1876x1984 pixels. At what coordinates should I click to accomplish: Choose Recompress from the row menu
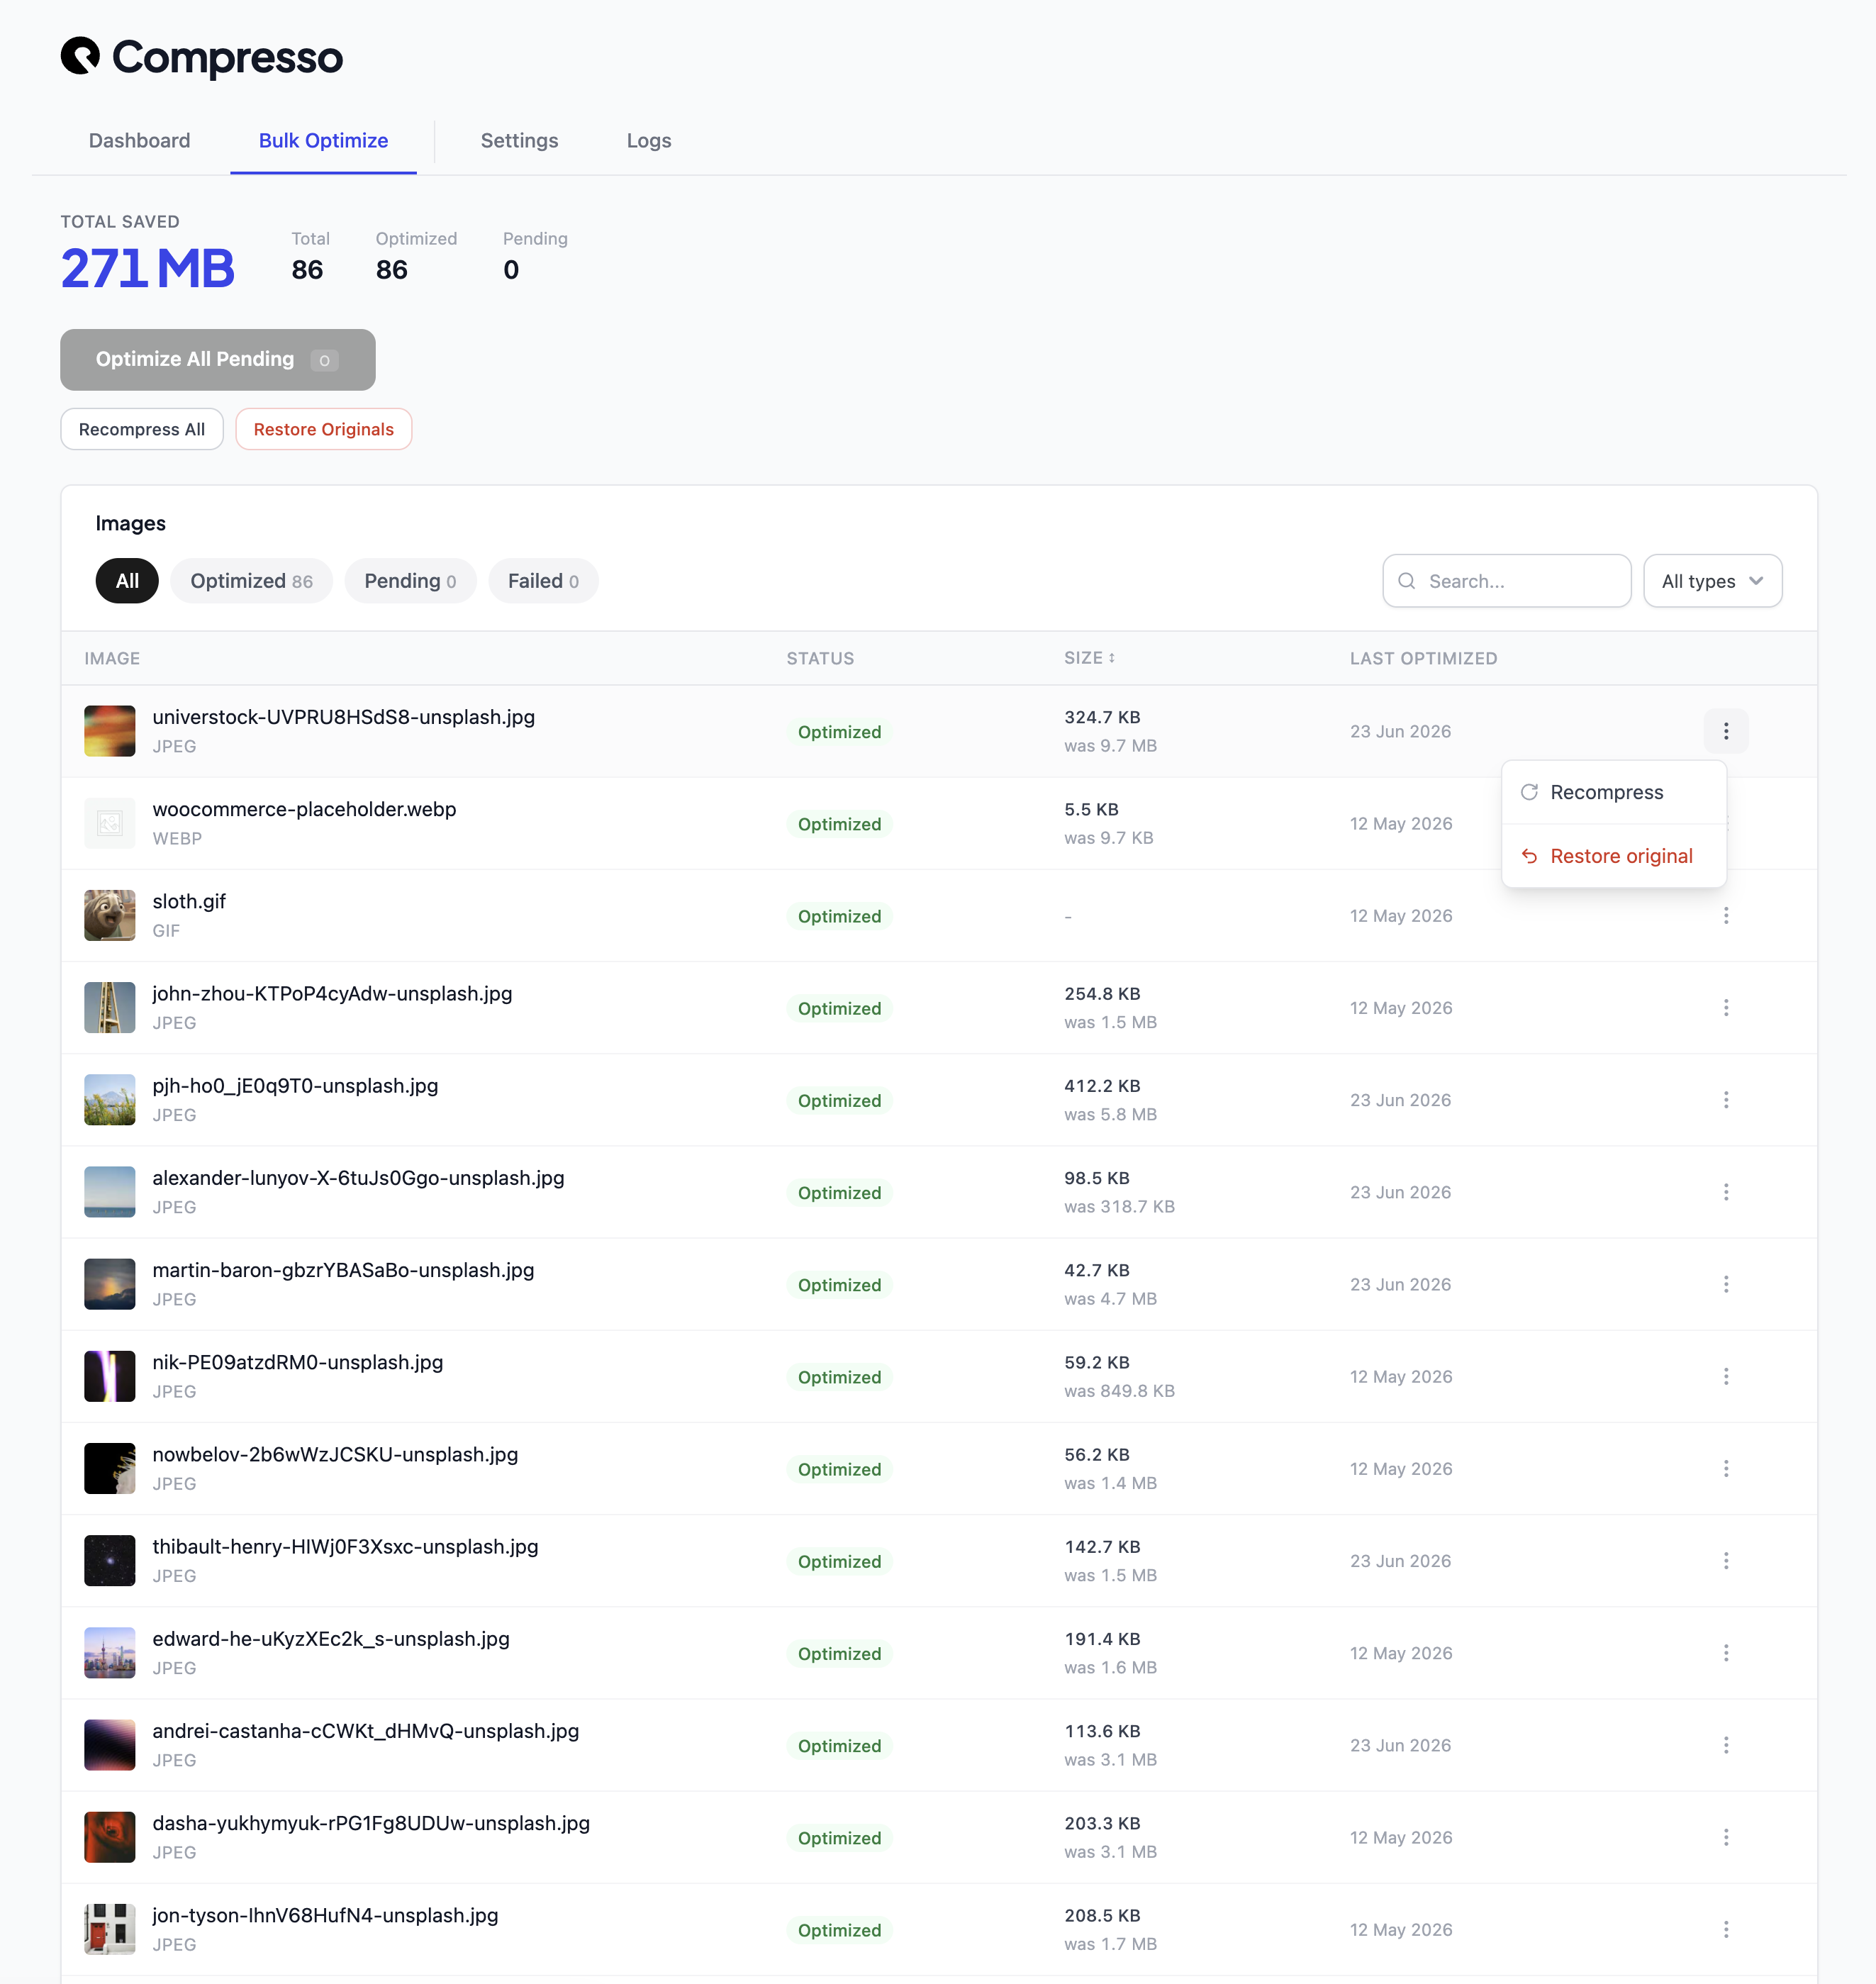click(x=1613, y=791)
